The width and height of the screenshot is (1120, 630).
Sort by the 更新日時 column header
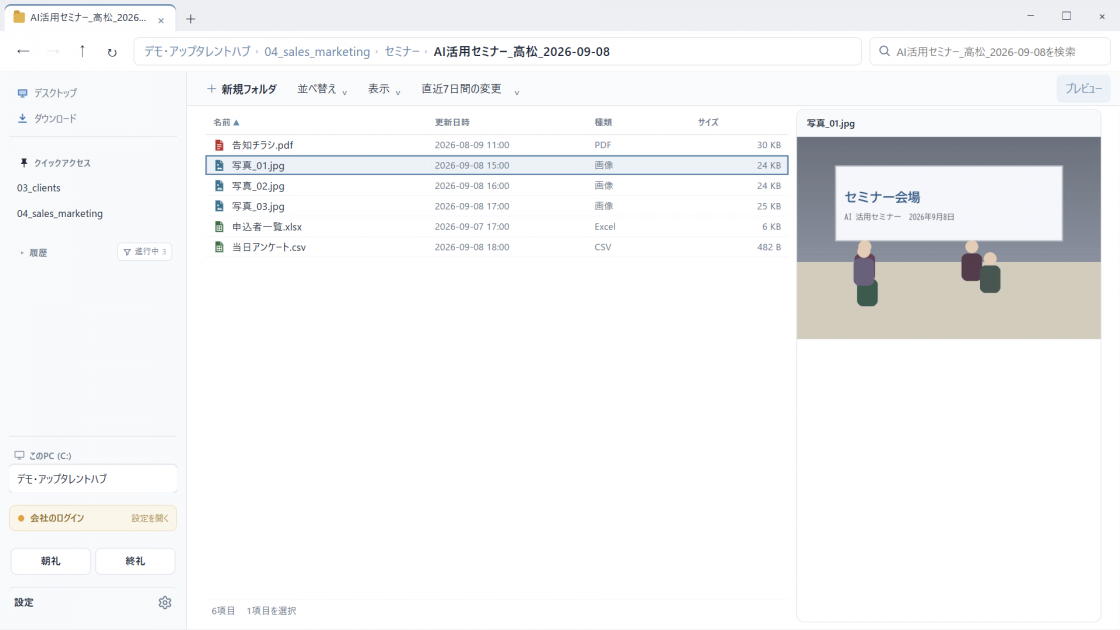[x=452, y=122]
